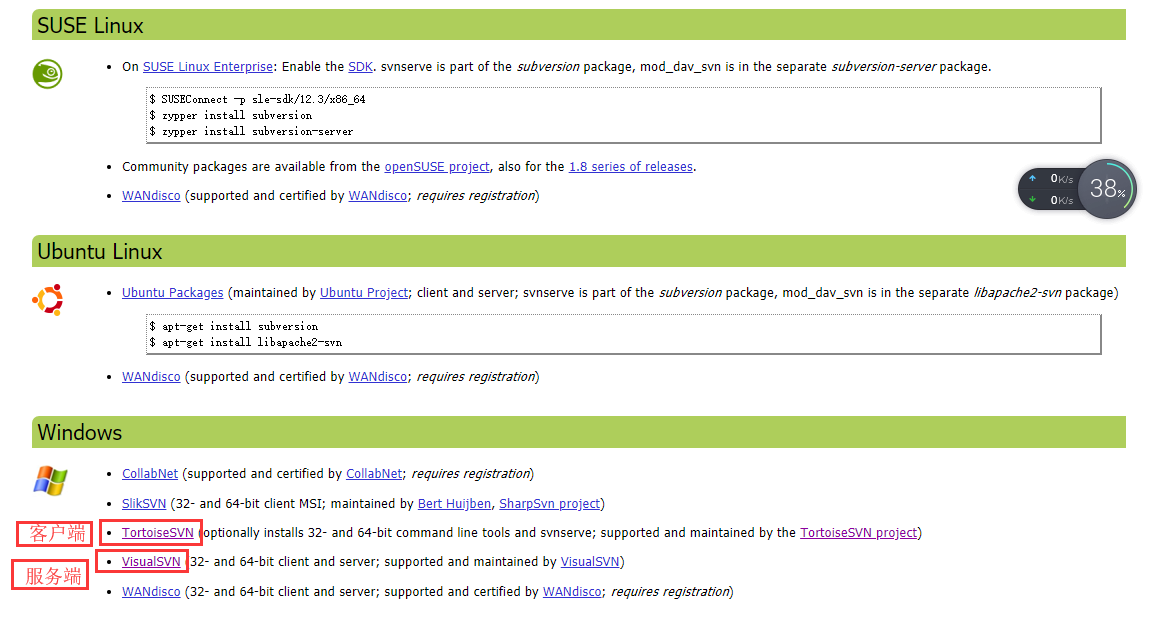Click the 38% memory usage circle widget
1149x619 pixels.
1106,189
